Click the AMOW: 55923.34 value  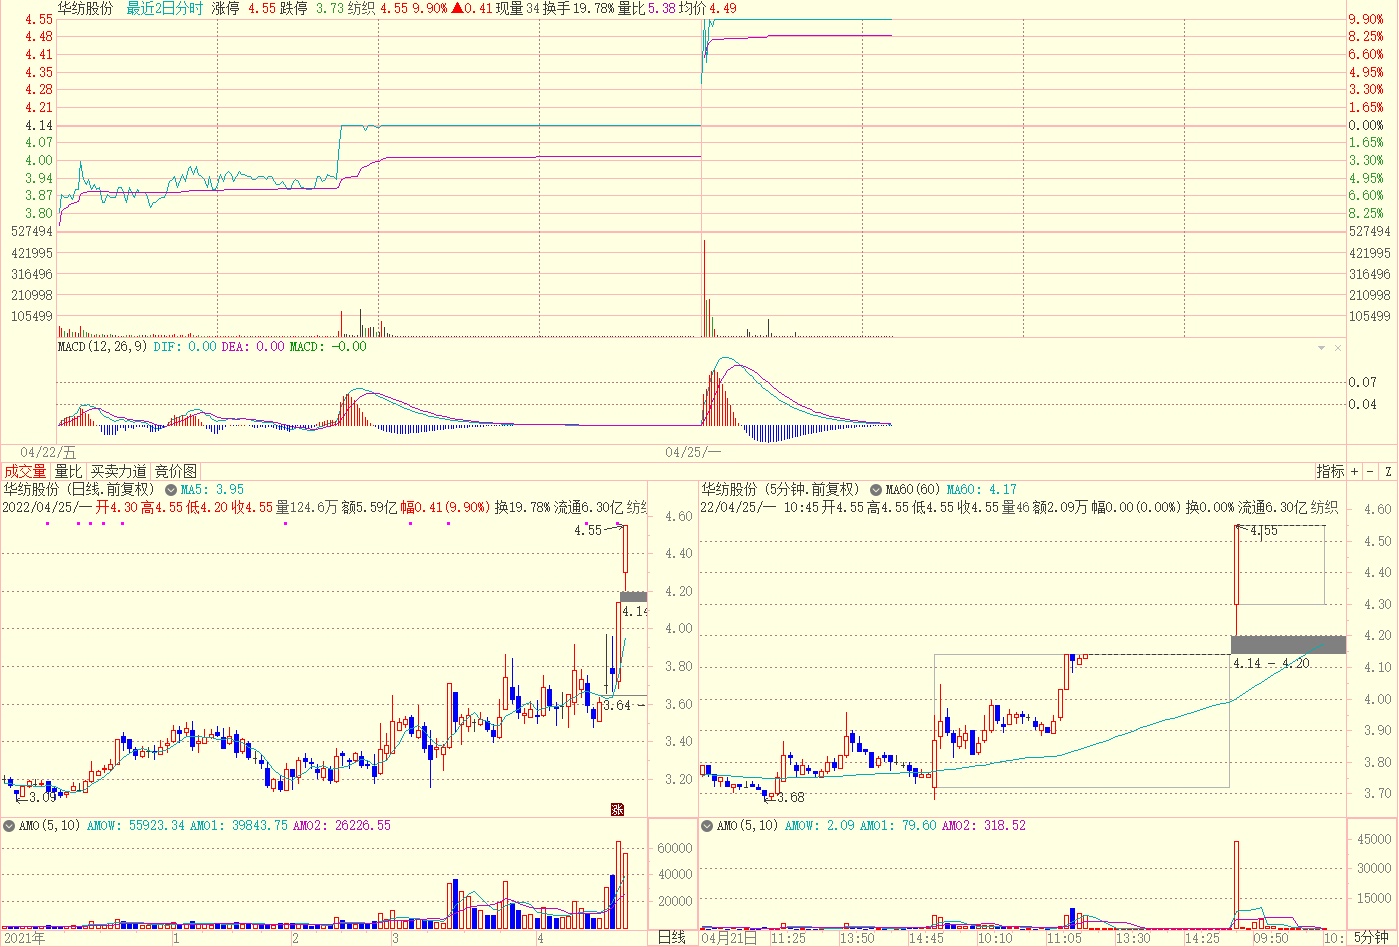(136, 825)
